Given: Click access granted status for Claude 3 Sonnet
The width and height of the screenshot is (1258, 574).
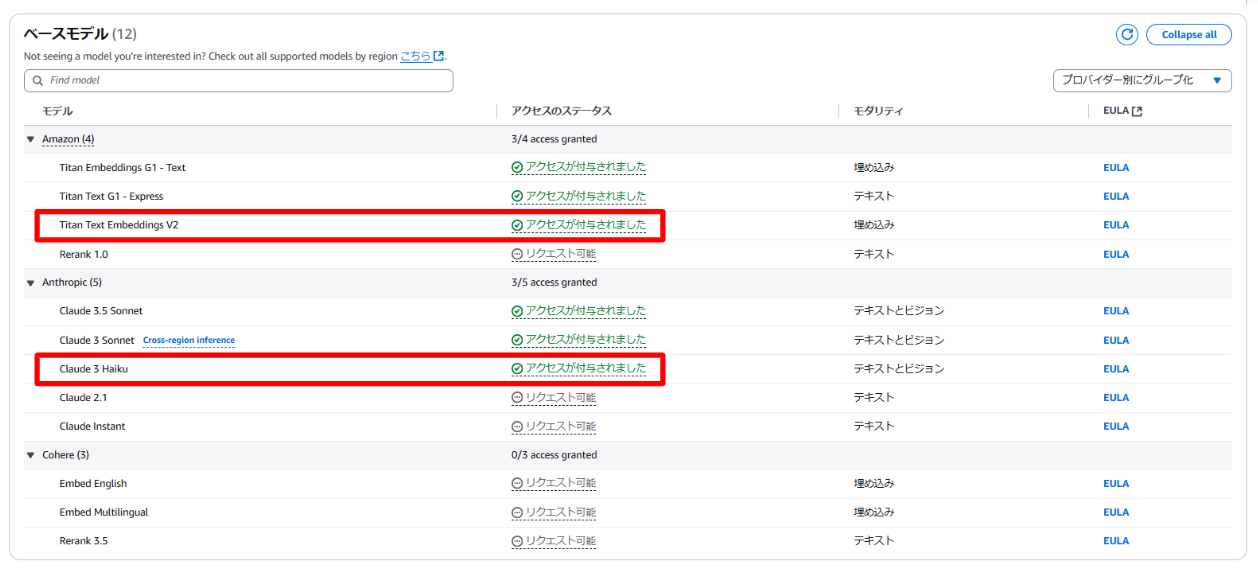Looking at the screenshot, I should 579,340.
